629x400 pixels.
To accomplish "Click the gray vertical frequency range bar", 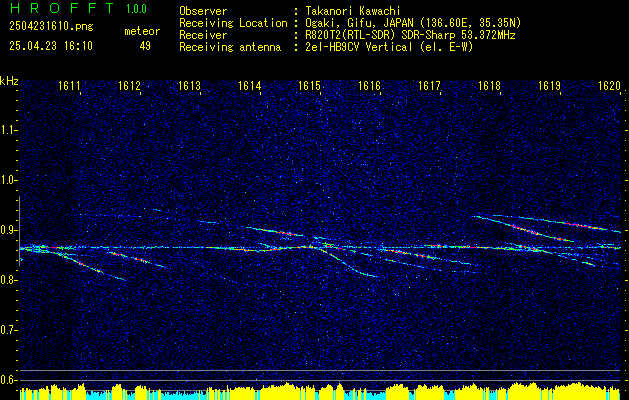I will click(19, 231).
